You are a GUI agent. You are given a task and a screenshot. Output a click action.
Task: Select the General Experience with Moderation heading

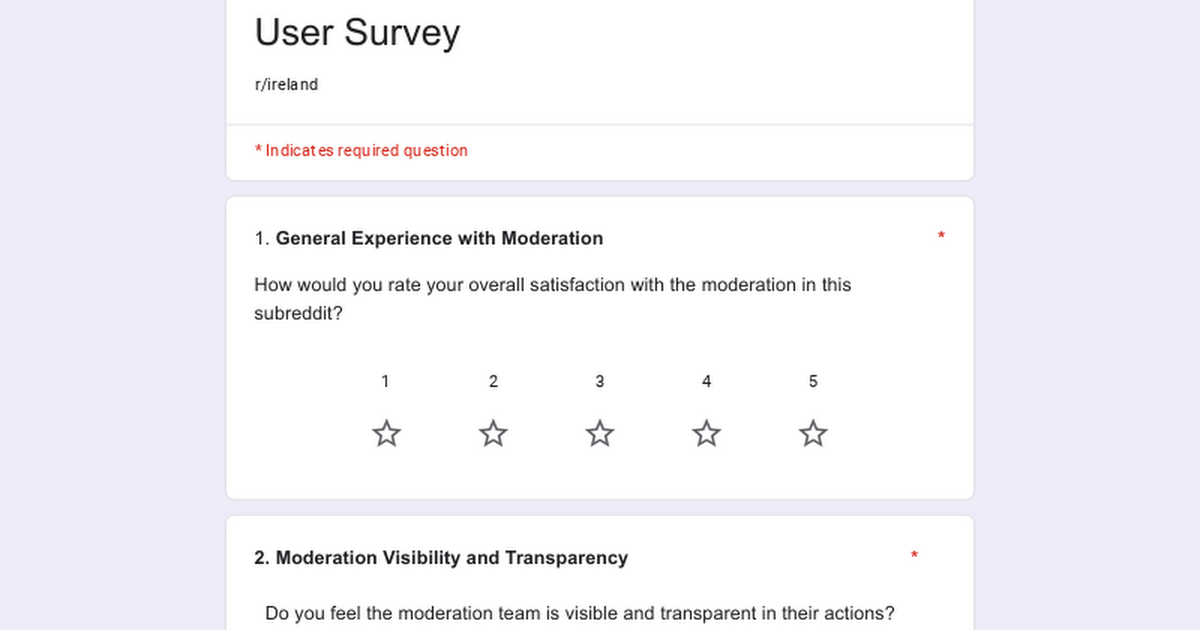click(439, 238)
